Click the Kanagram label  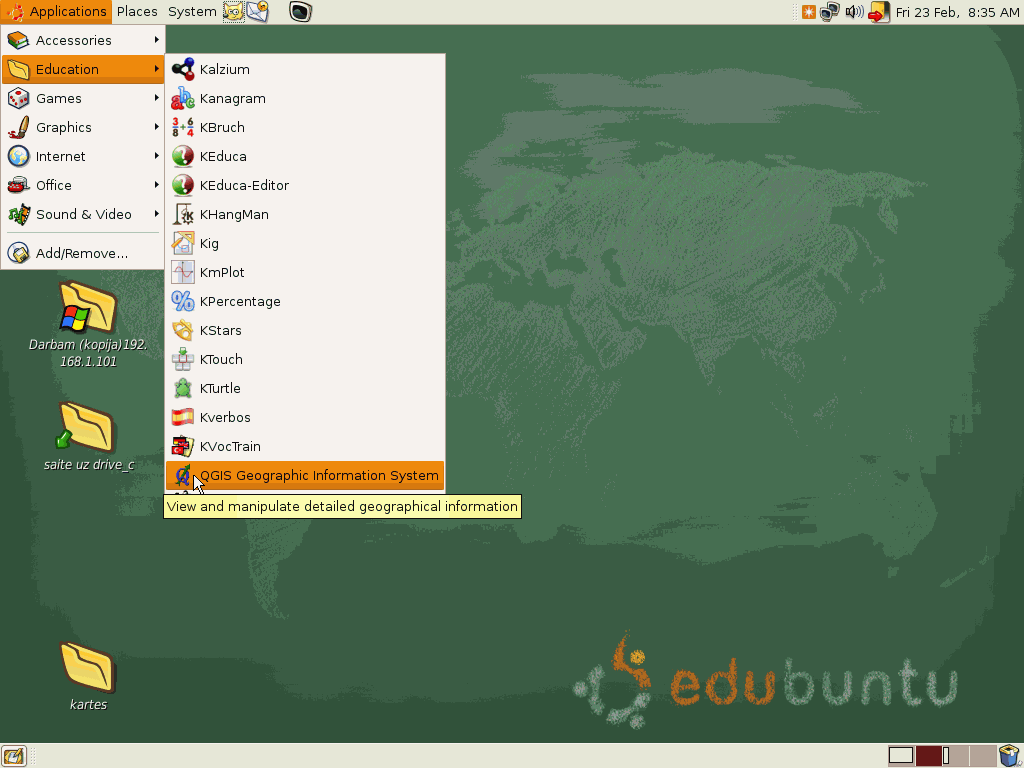tap(232, 99)
